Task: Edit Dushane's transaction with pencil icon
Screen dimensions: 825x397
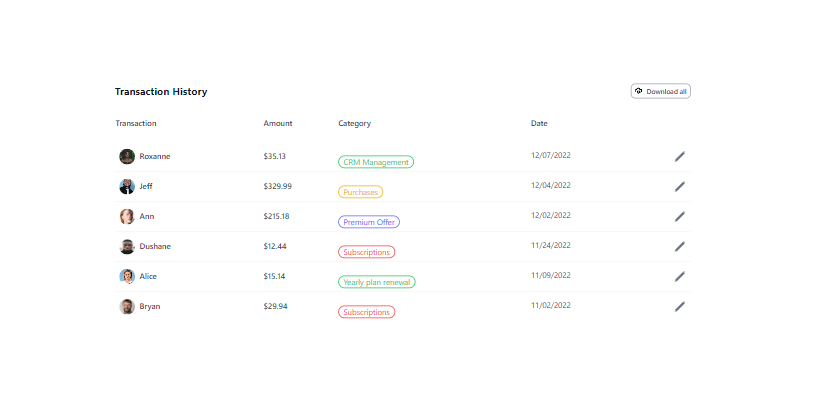Action: 680,247
